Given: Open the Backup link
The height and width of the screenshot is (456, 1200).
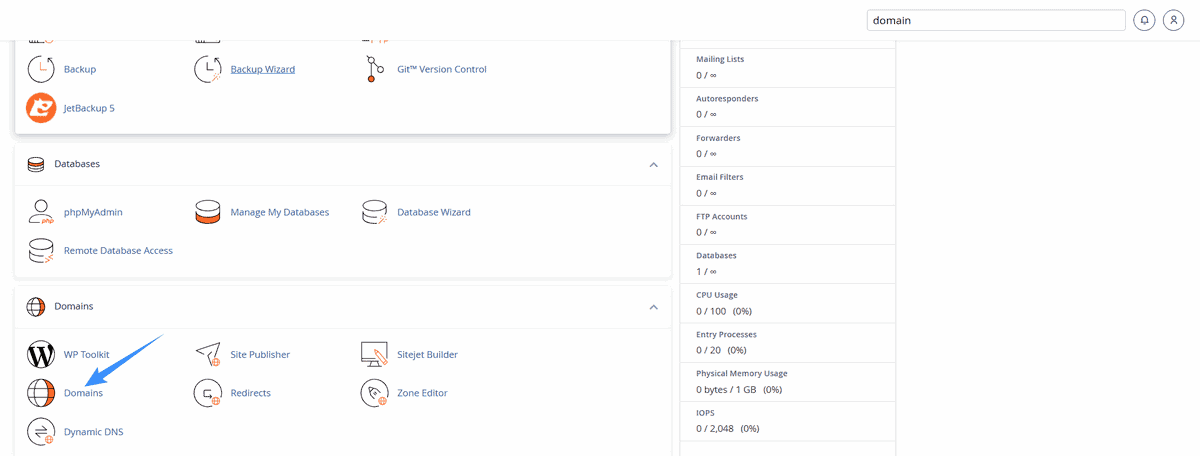Looking at the screenshot, I should click(x=80, y=69).
